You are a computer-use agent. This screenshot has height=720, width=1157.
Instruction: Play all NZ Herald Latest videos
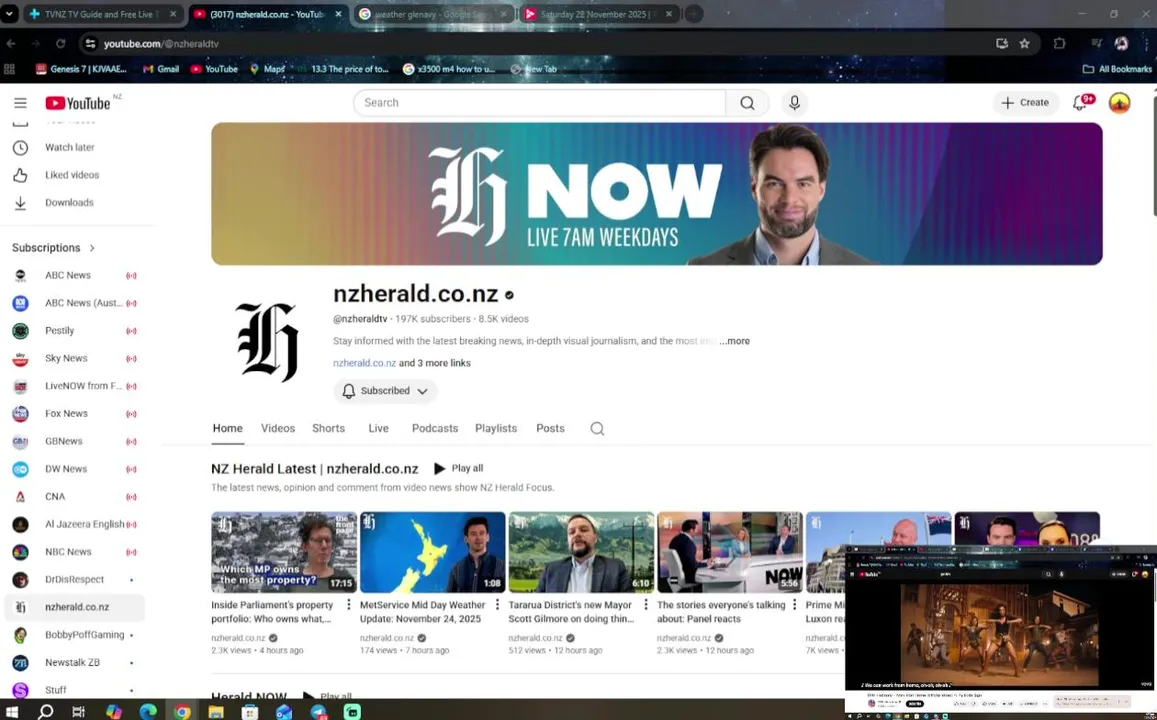coord(458,468)
